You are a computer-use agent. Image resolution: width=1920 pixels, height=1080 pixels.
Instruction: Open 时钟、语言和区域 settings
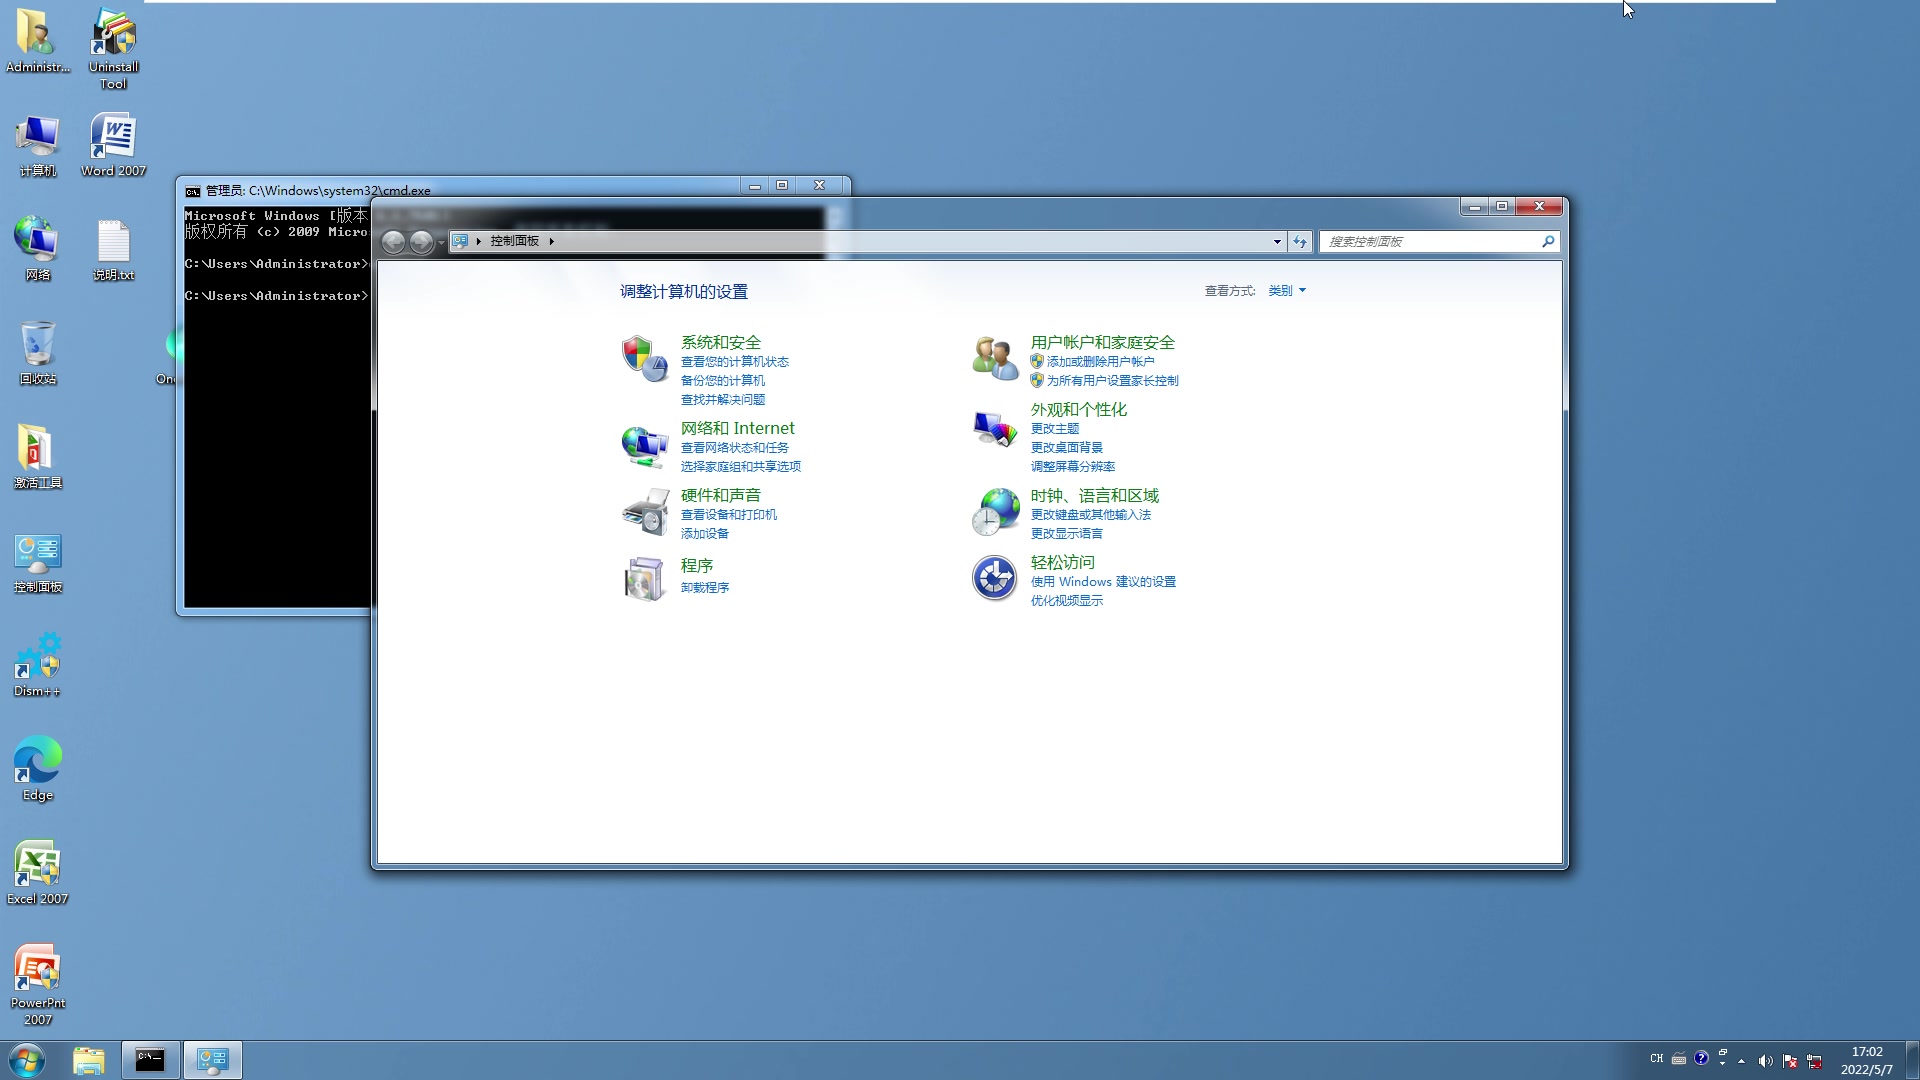(x=1093, y=495)
